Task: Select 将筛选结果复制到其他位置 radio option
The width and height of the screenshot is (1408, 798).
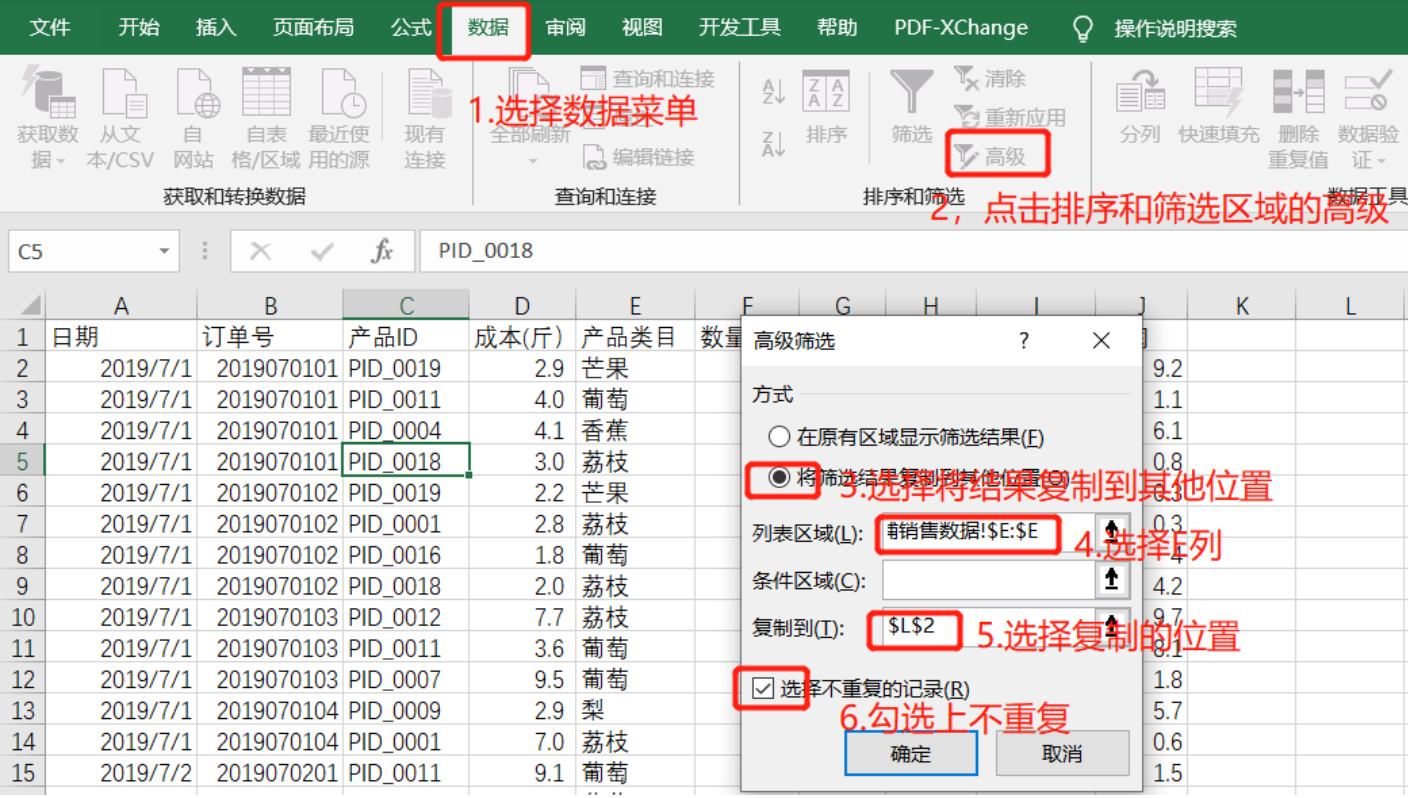Action: 779,478
